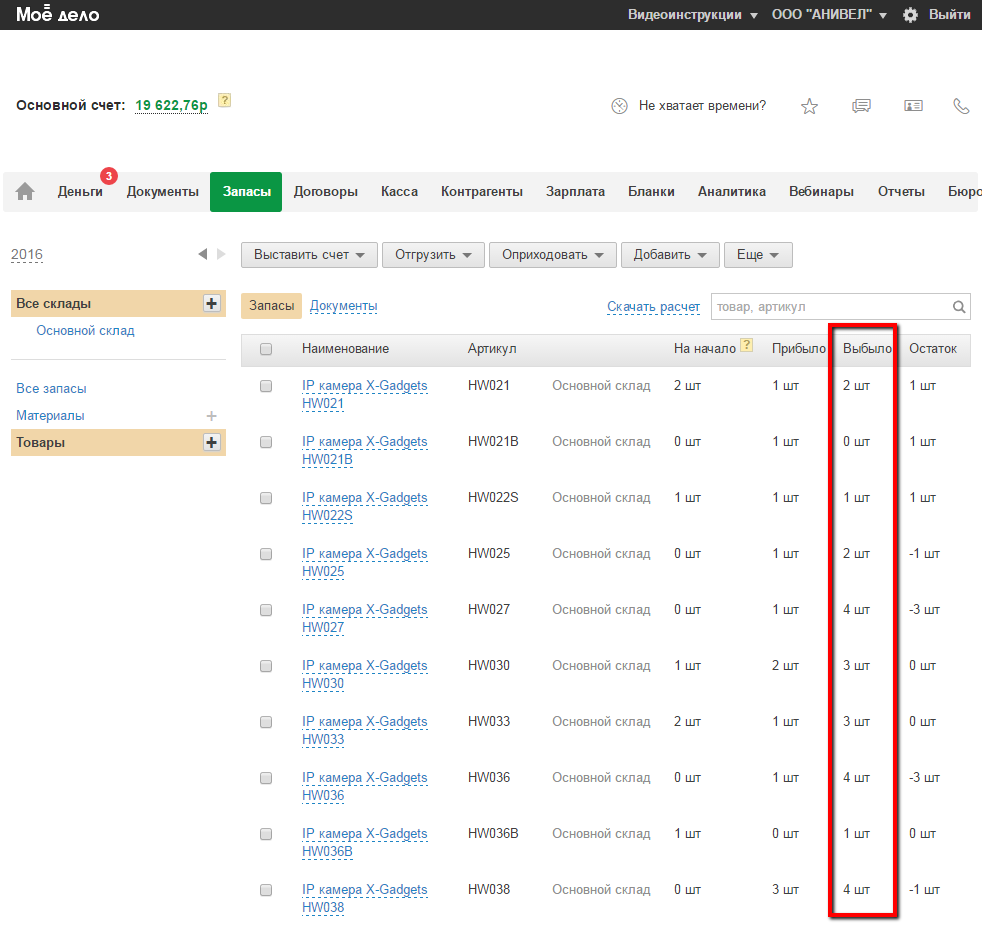Switch to the Документы sub-tab
Image resolution: width=982 pixels, height=940 pixels.
343,306
